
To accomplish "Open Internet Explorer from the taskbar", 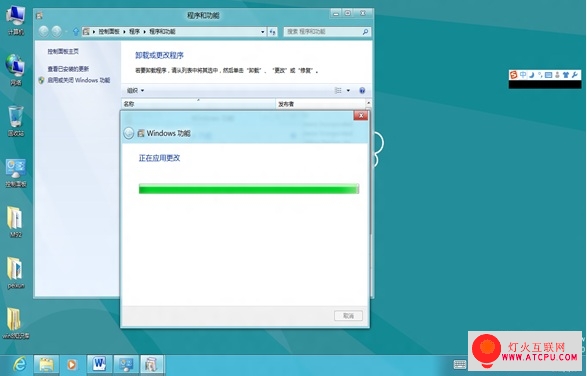I will 19,364.
